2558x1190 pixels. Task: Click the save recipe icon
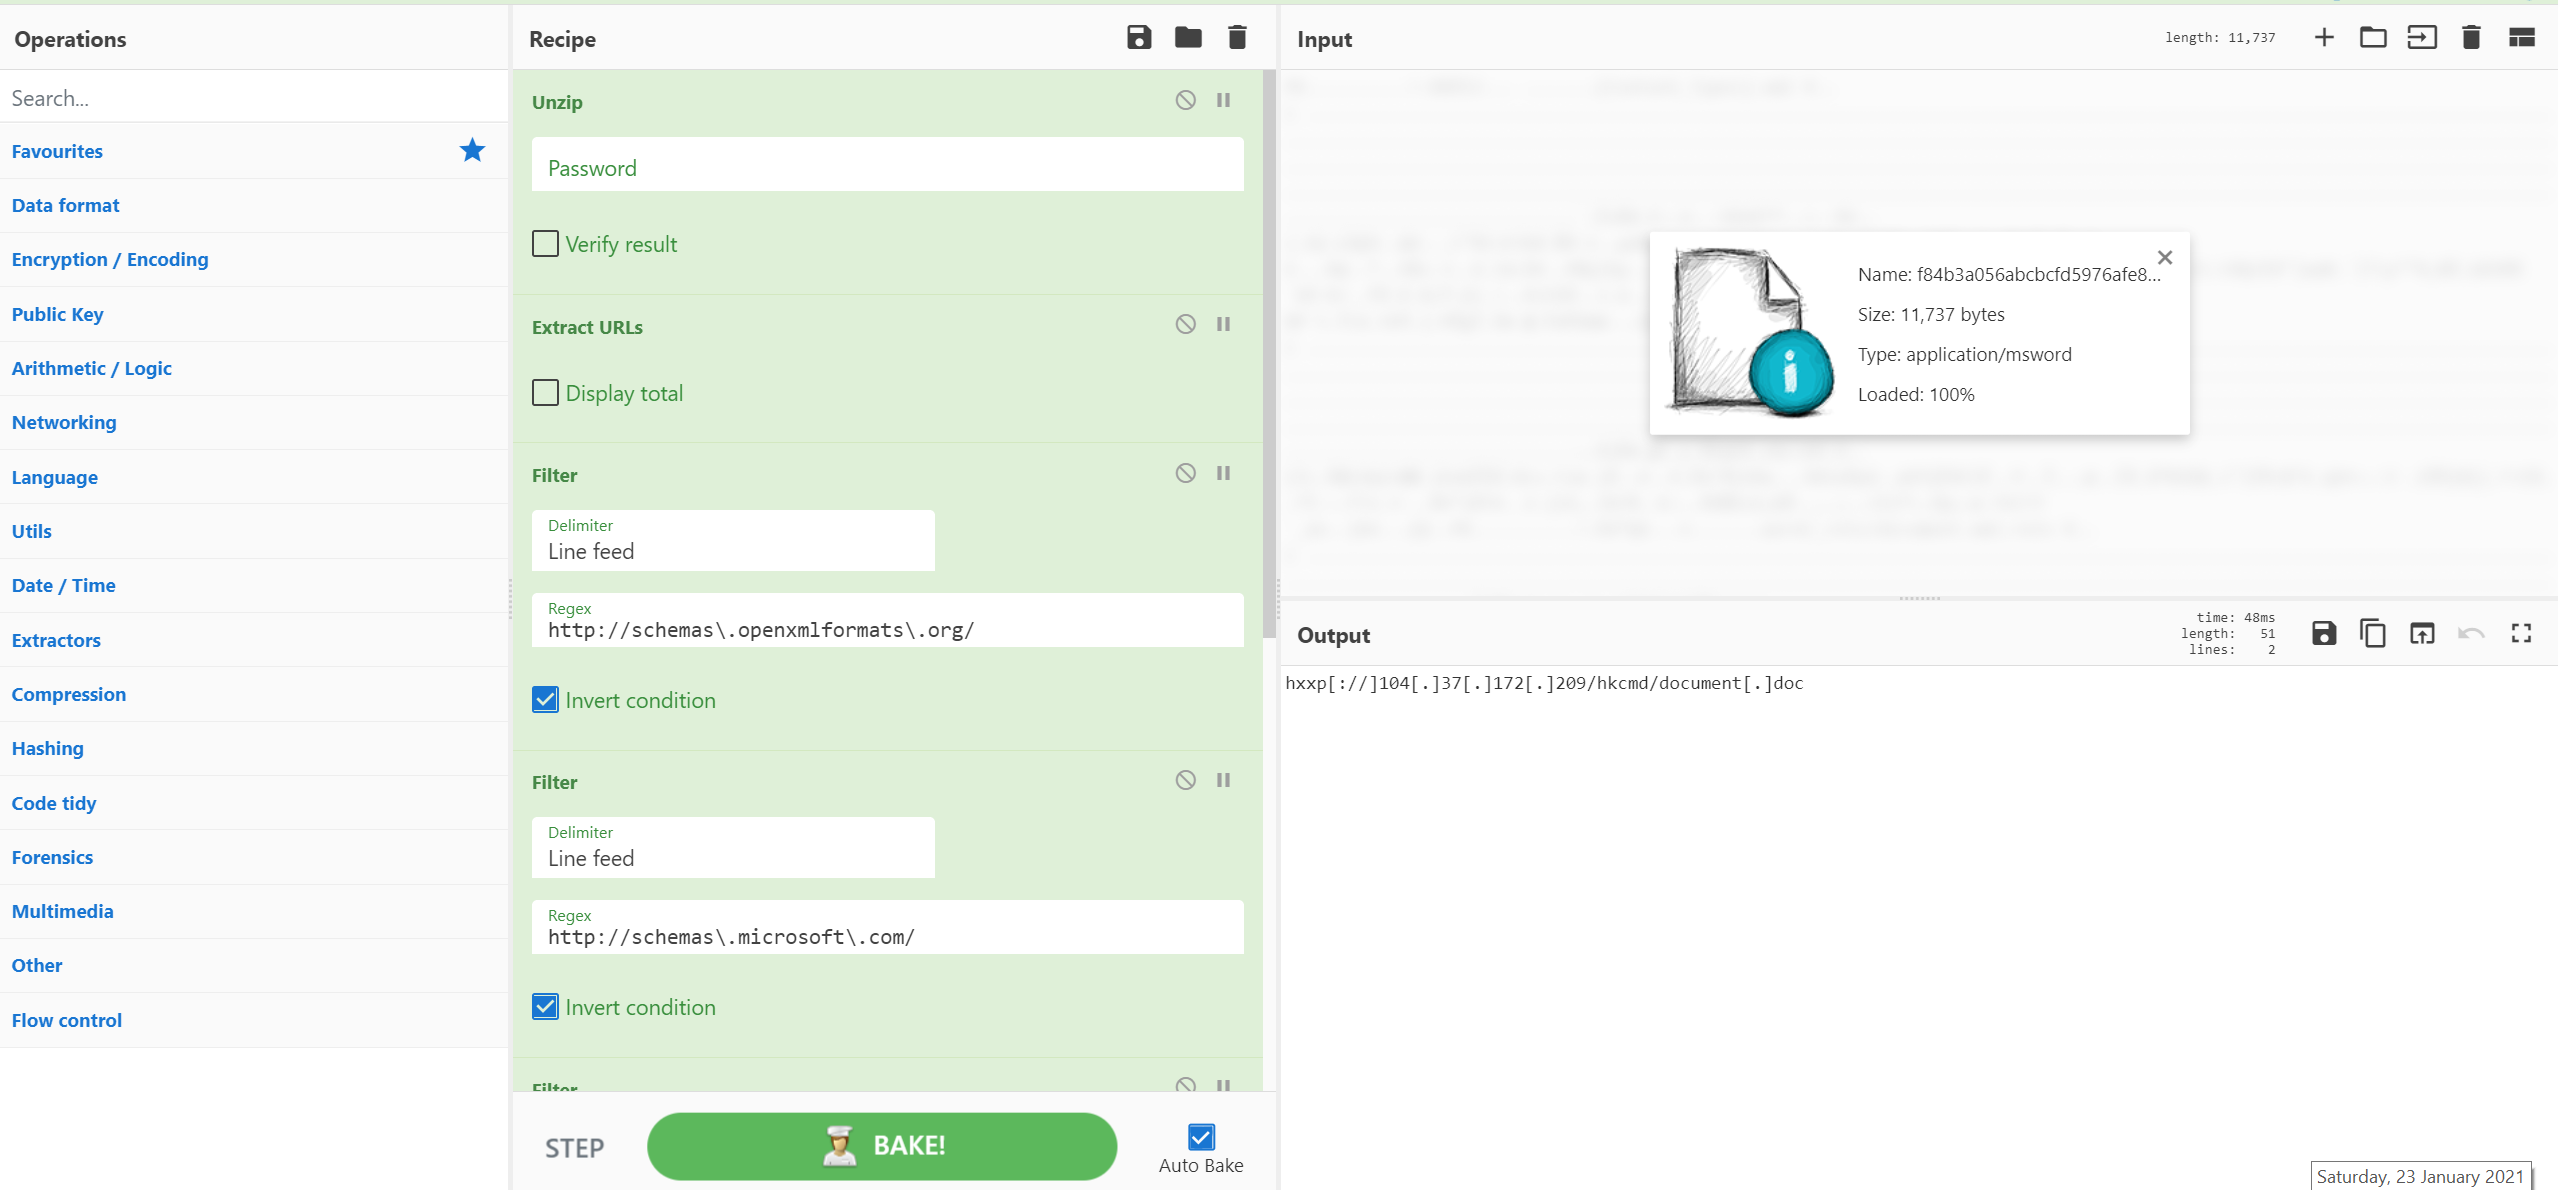tap(1139, 38)
